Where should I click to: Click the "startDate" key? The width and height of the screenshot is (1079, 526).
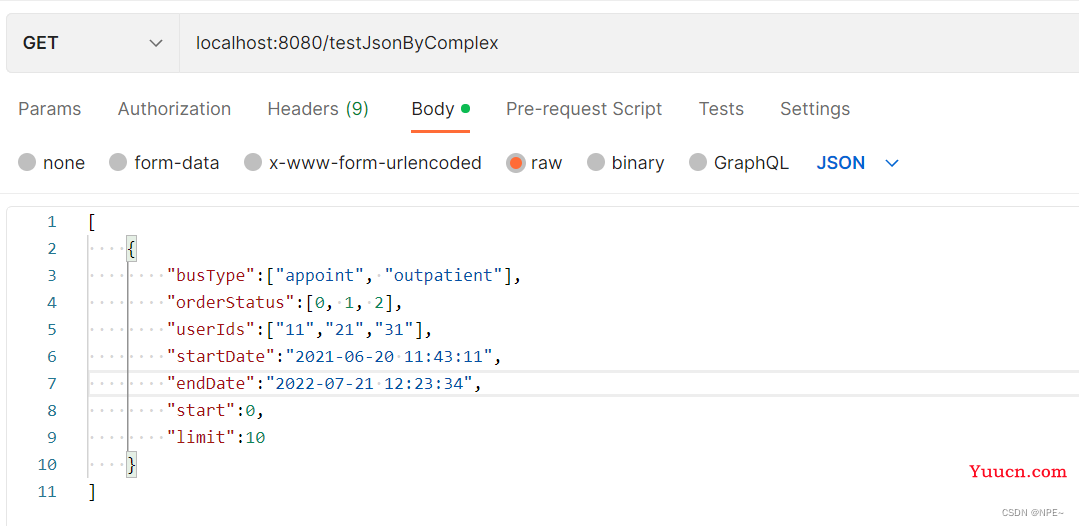pyautogui.click(x=222, y=357)
